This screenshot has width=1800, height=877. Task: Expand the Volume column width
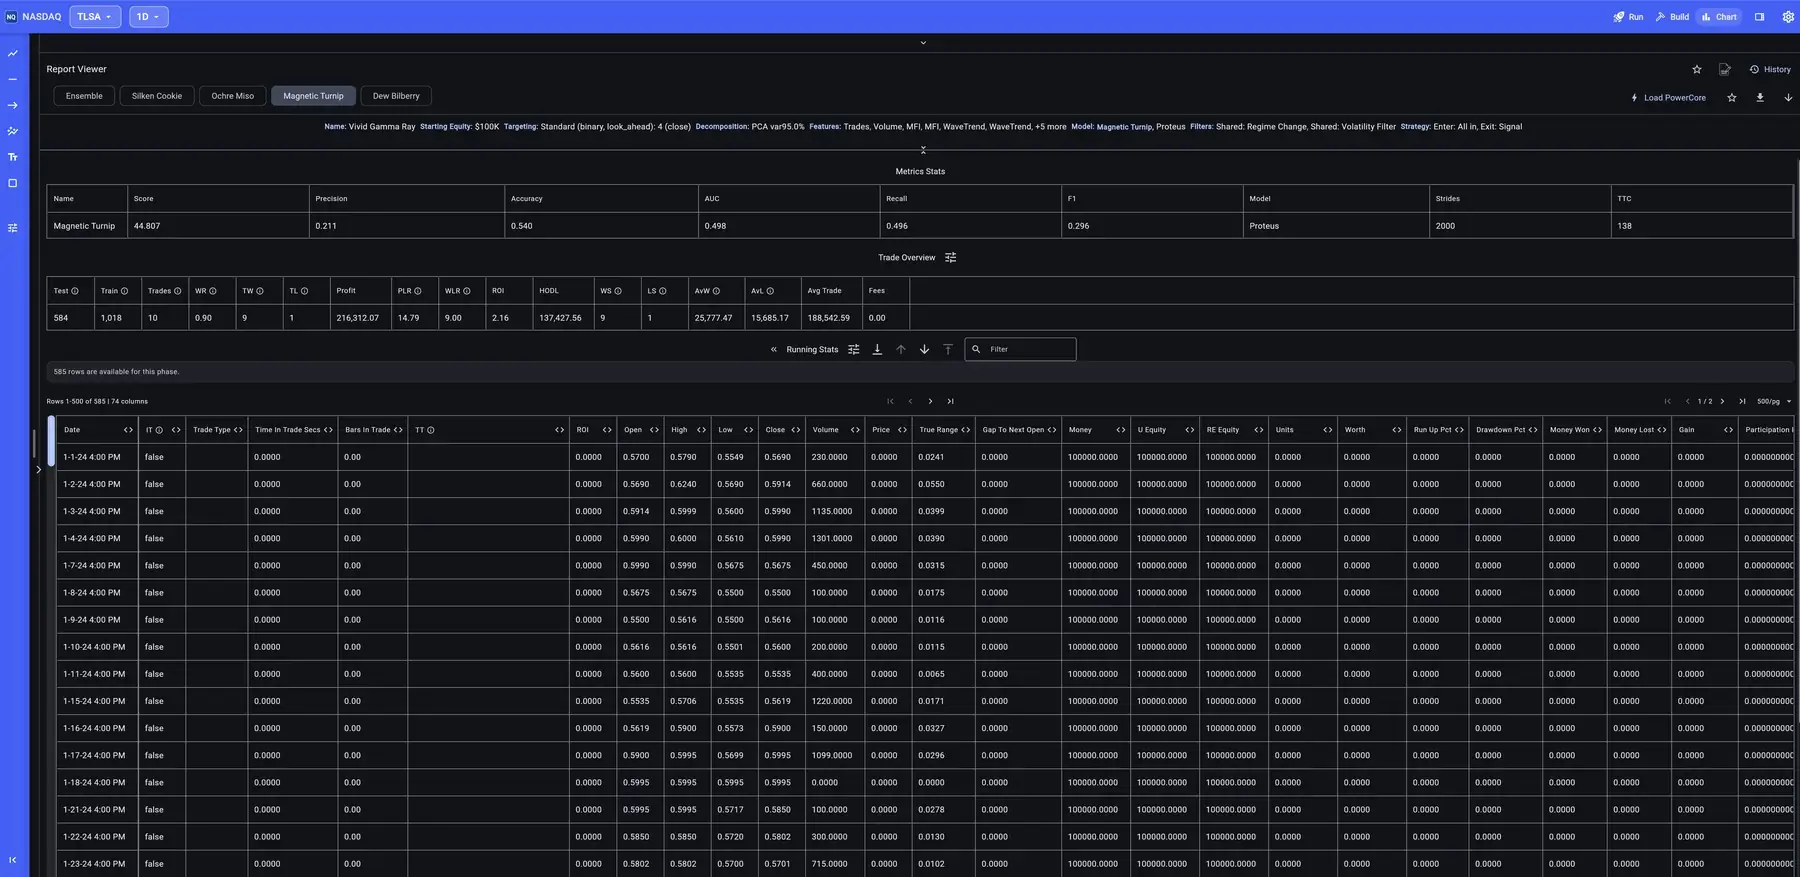pyautogui.click(x=855, y=430)
